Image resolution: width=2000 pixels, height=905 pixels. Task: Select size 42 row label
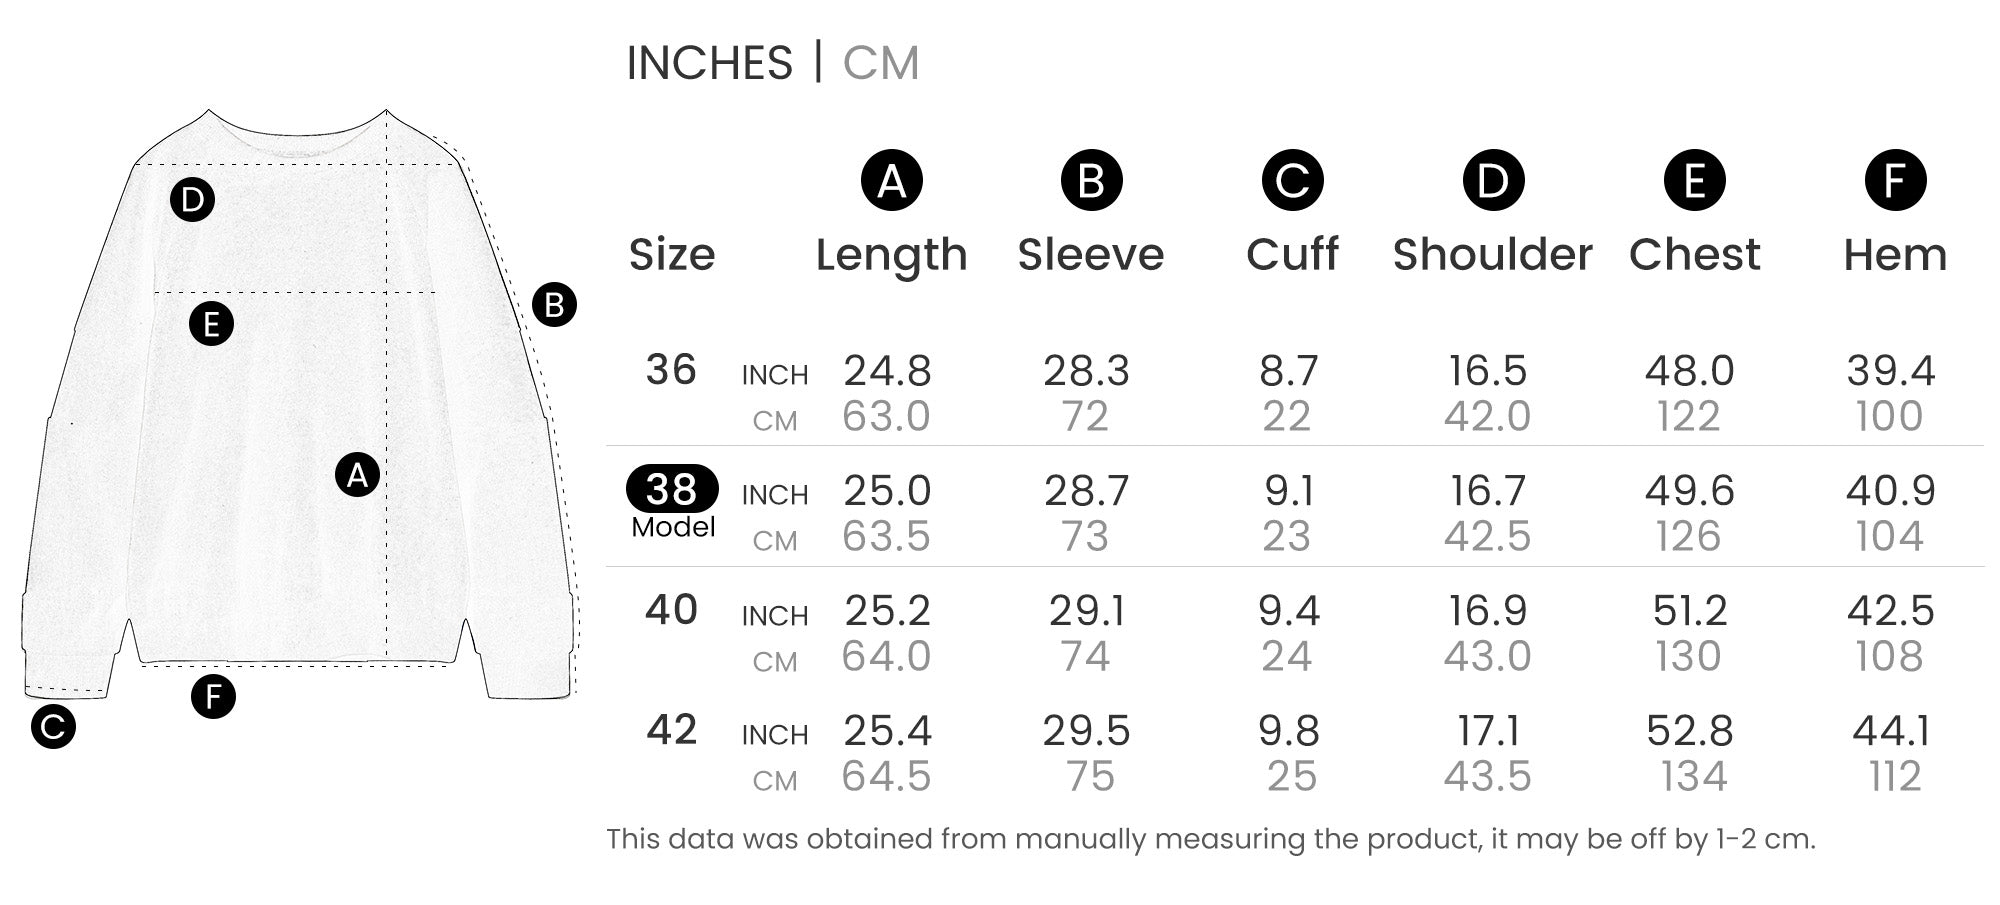click(671, 730)
